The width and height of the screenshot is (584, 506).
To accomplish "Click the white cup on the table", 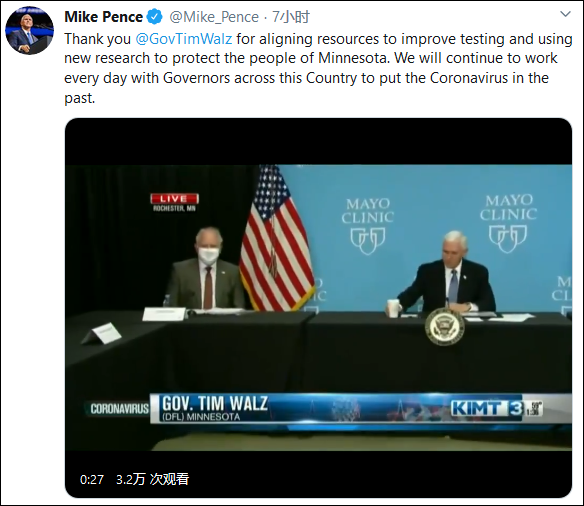I will [393, 308].
